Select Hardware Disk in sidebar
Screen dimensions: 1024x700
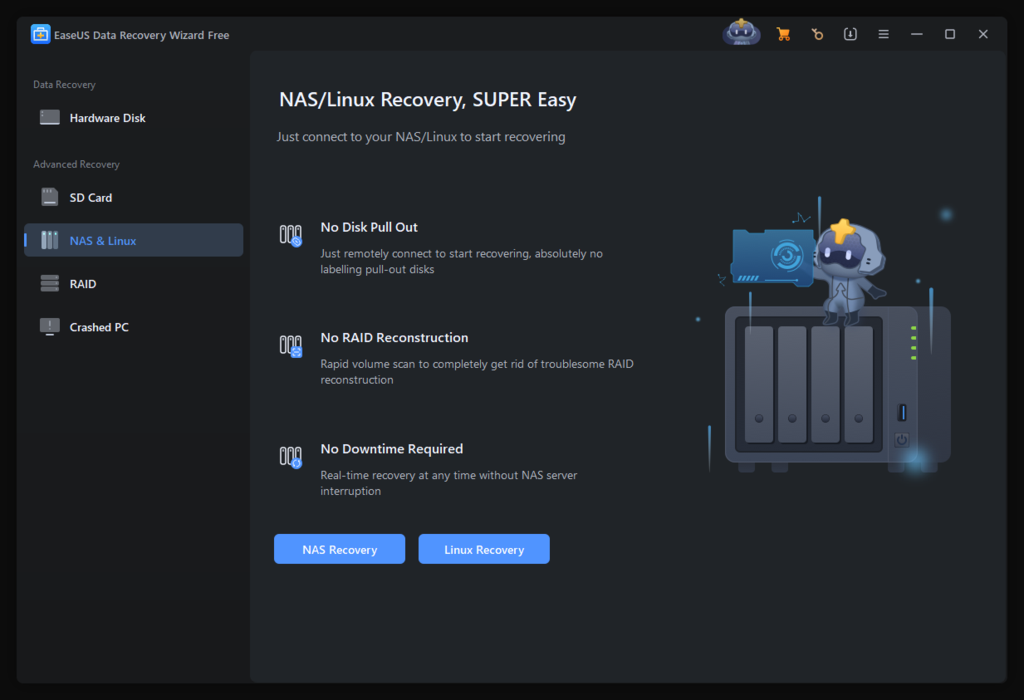(x=134, y=118)
